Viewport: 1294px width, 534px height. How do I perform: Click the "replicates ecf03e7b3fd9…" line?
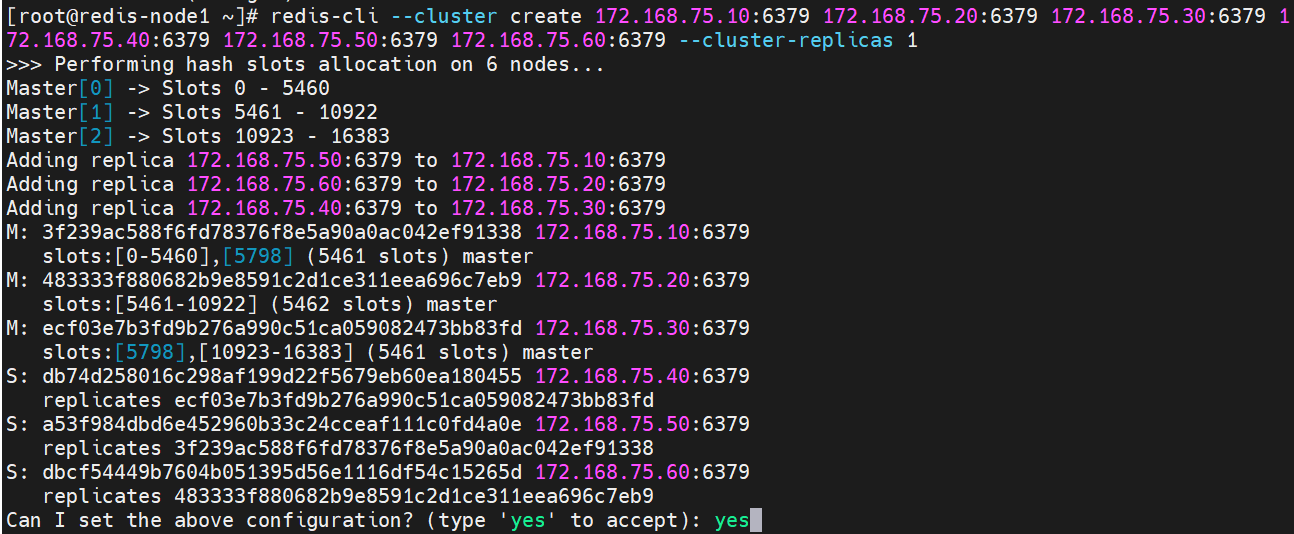tap(348, 400)
